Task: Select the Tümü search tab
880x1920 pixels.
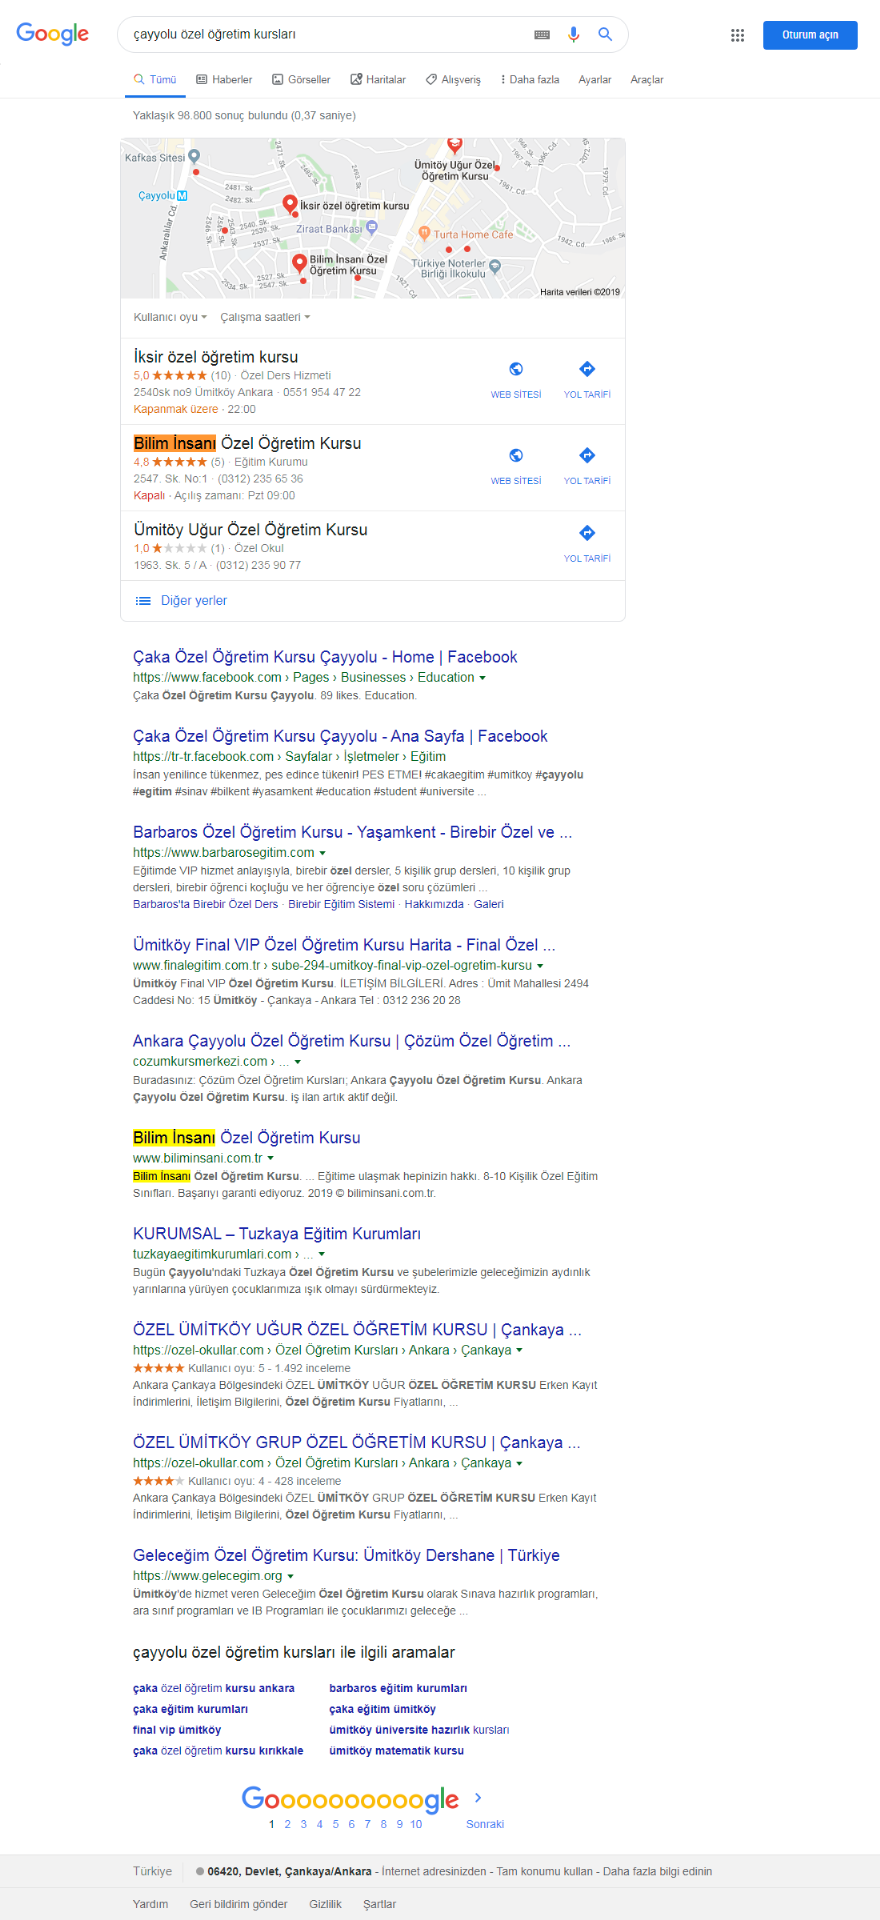Action: point(155,79)
